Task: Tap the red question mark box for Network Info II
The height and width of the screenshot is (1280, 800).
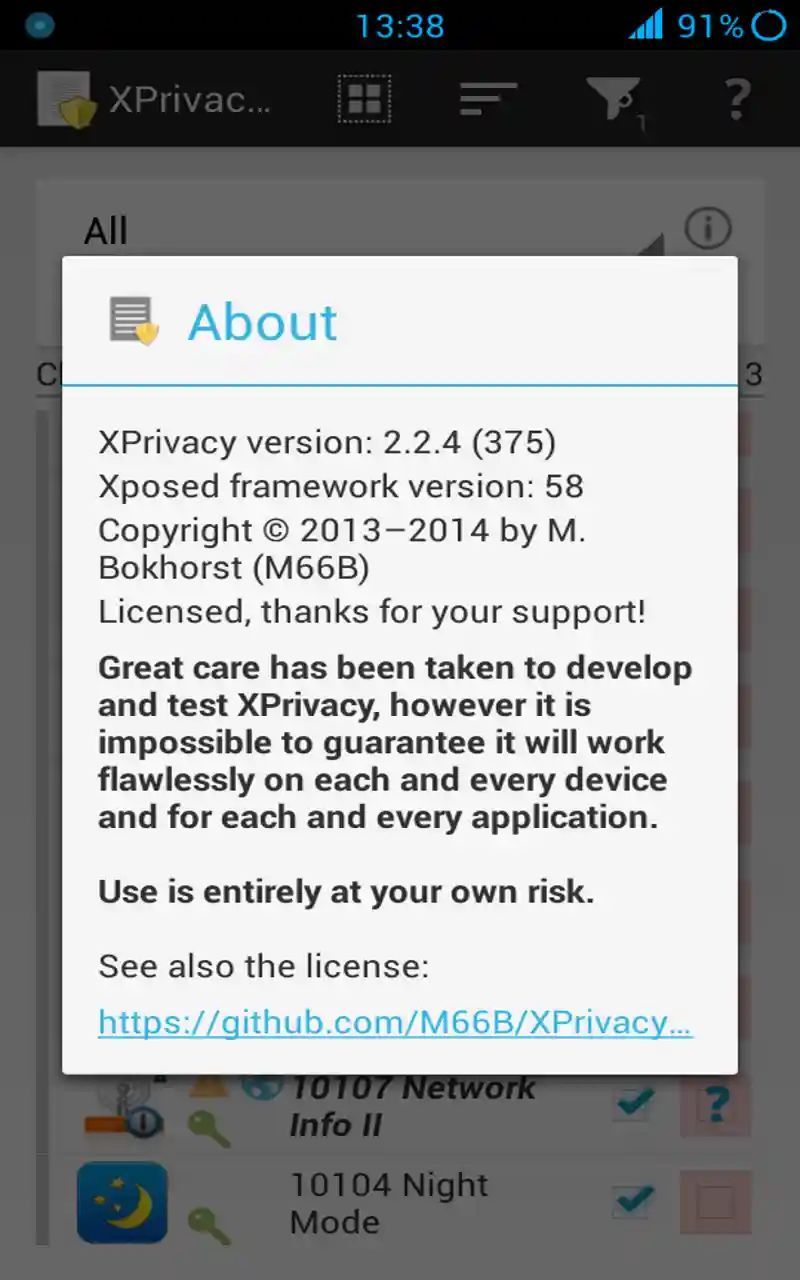Action: point(716,1106)
